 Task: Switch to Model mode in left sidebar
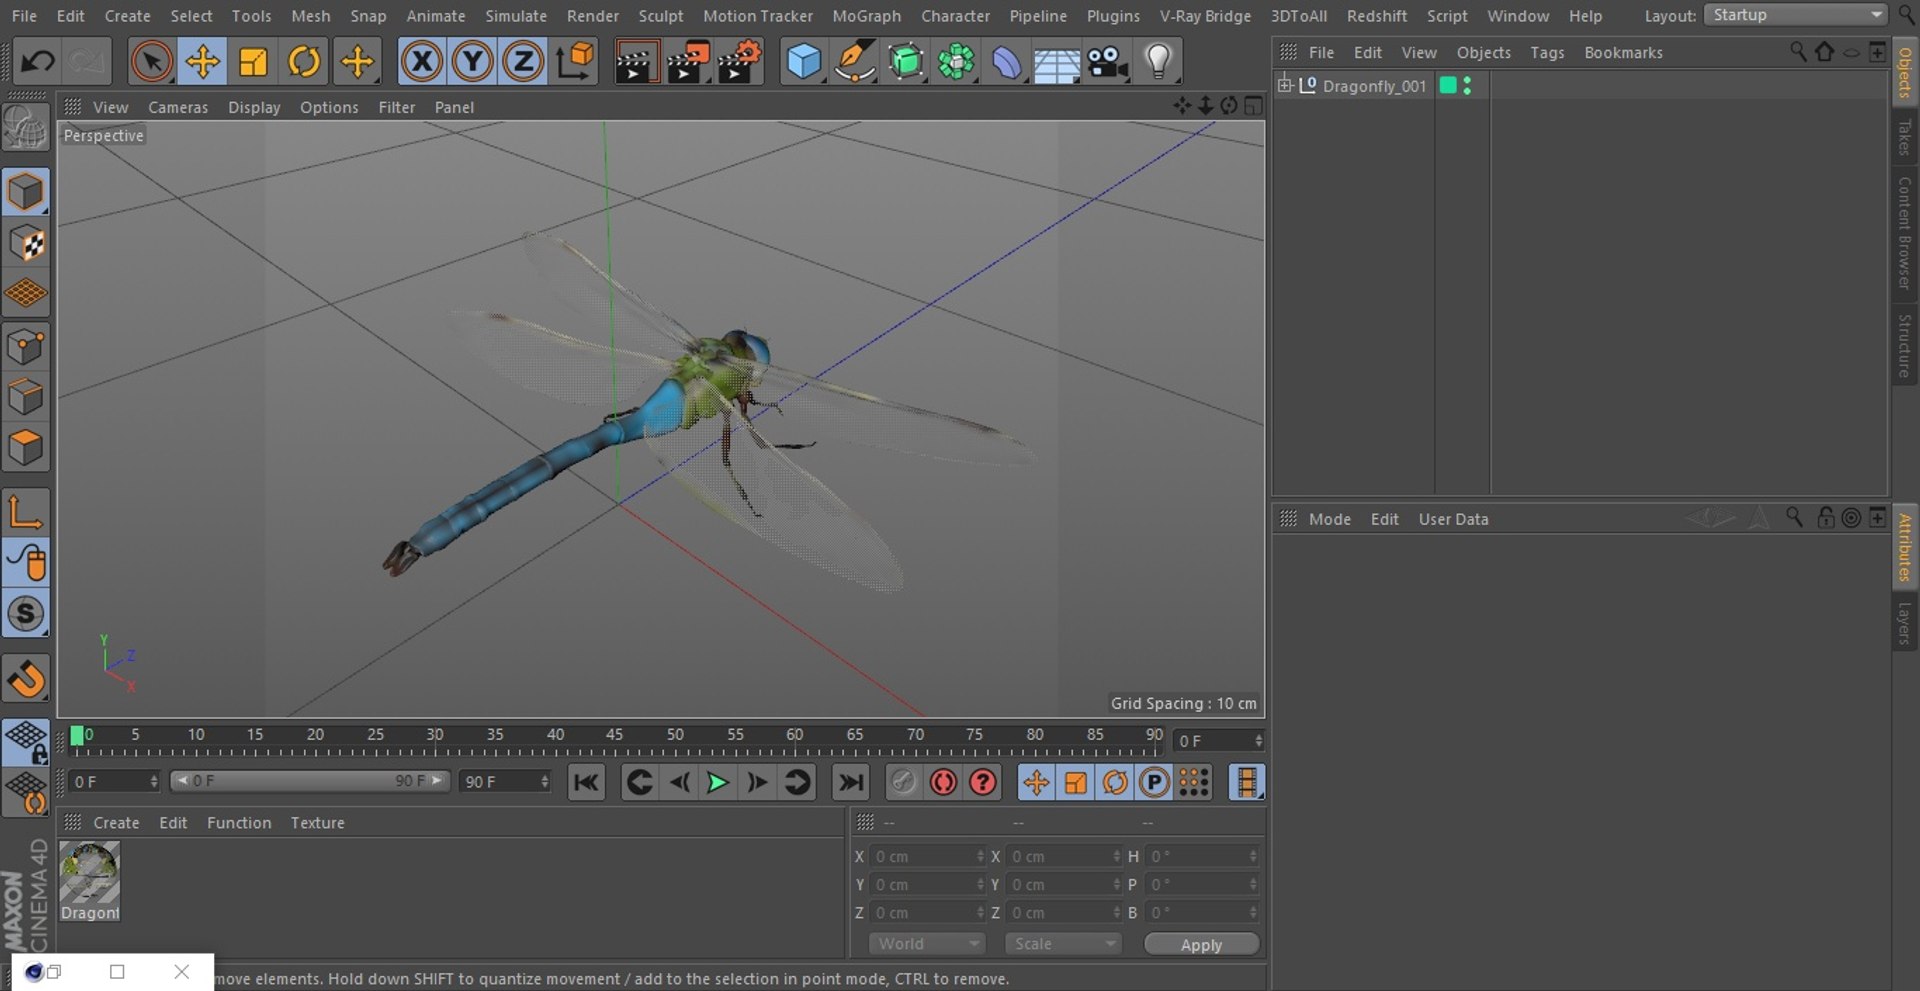(26, 192)
